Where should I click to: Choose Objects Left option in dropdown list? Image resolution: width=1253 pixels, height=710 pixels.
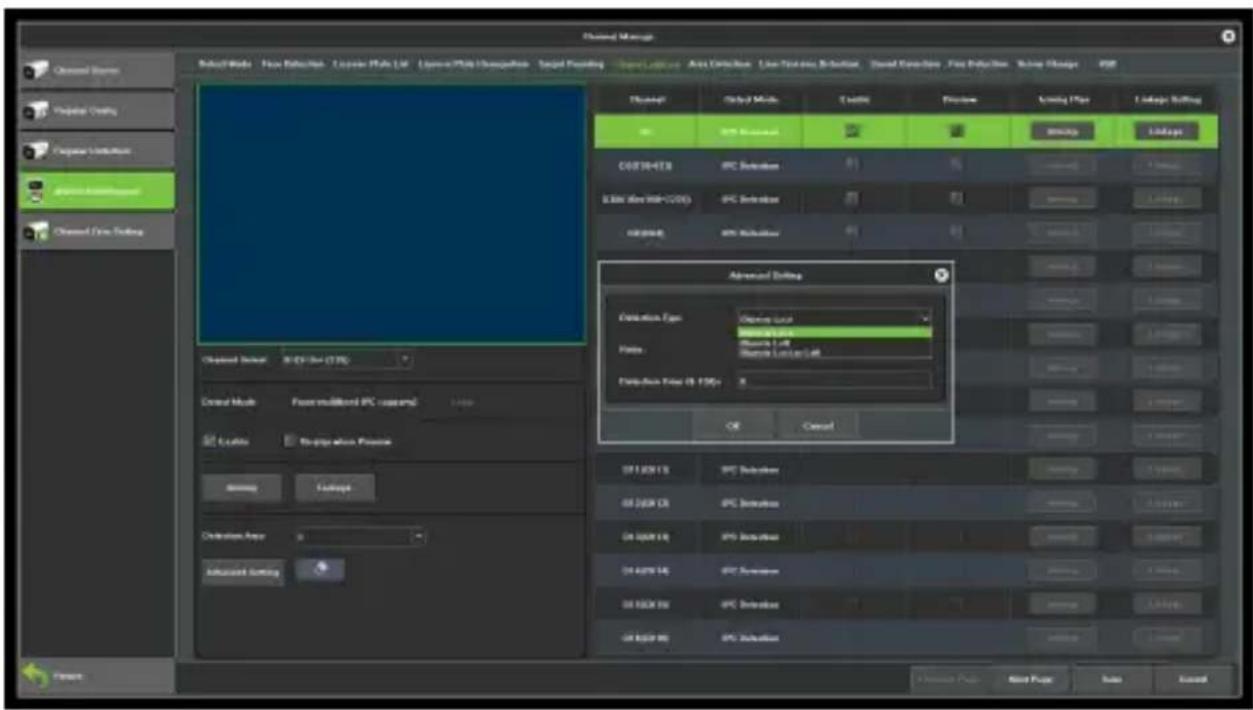coord(834,342)
